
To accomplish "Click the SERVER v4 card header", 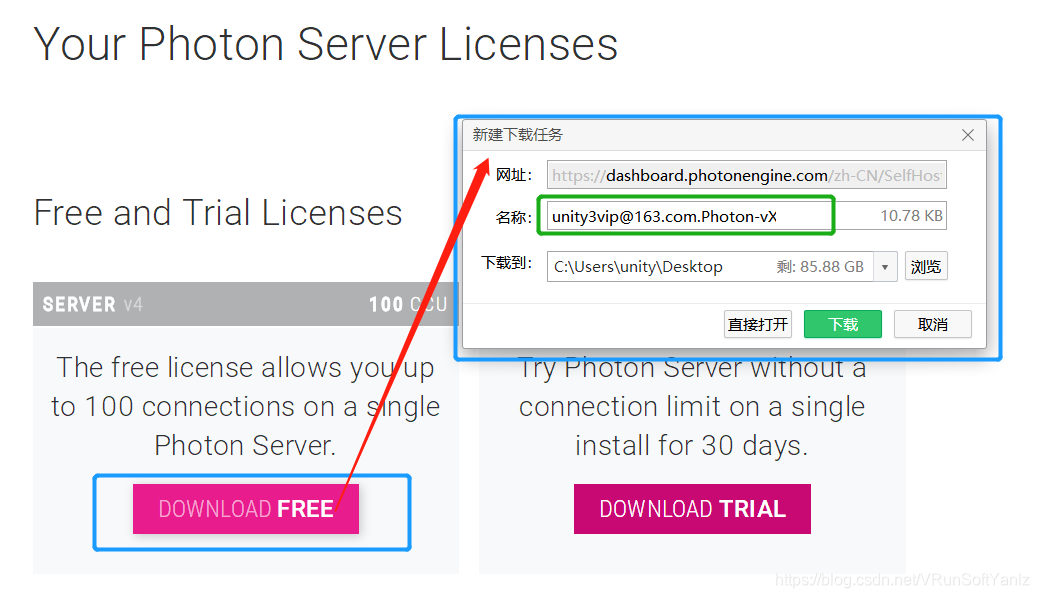I will point(246,304).
